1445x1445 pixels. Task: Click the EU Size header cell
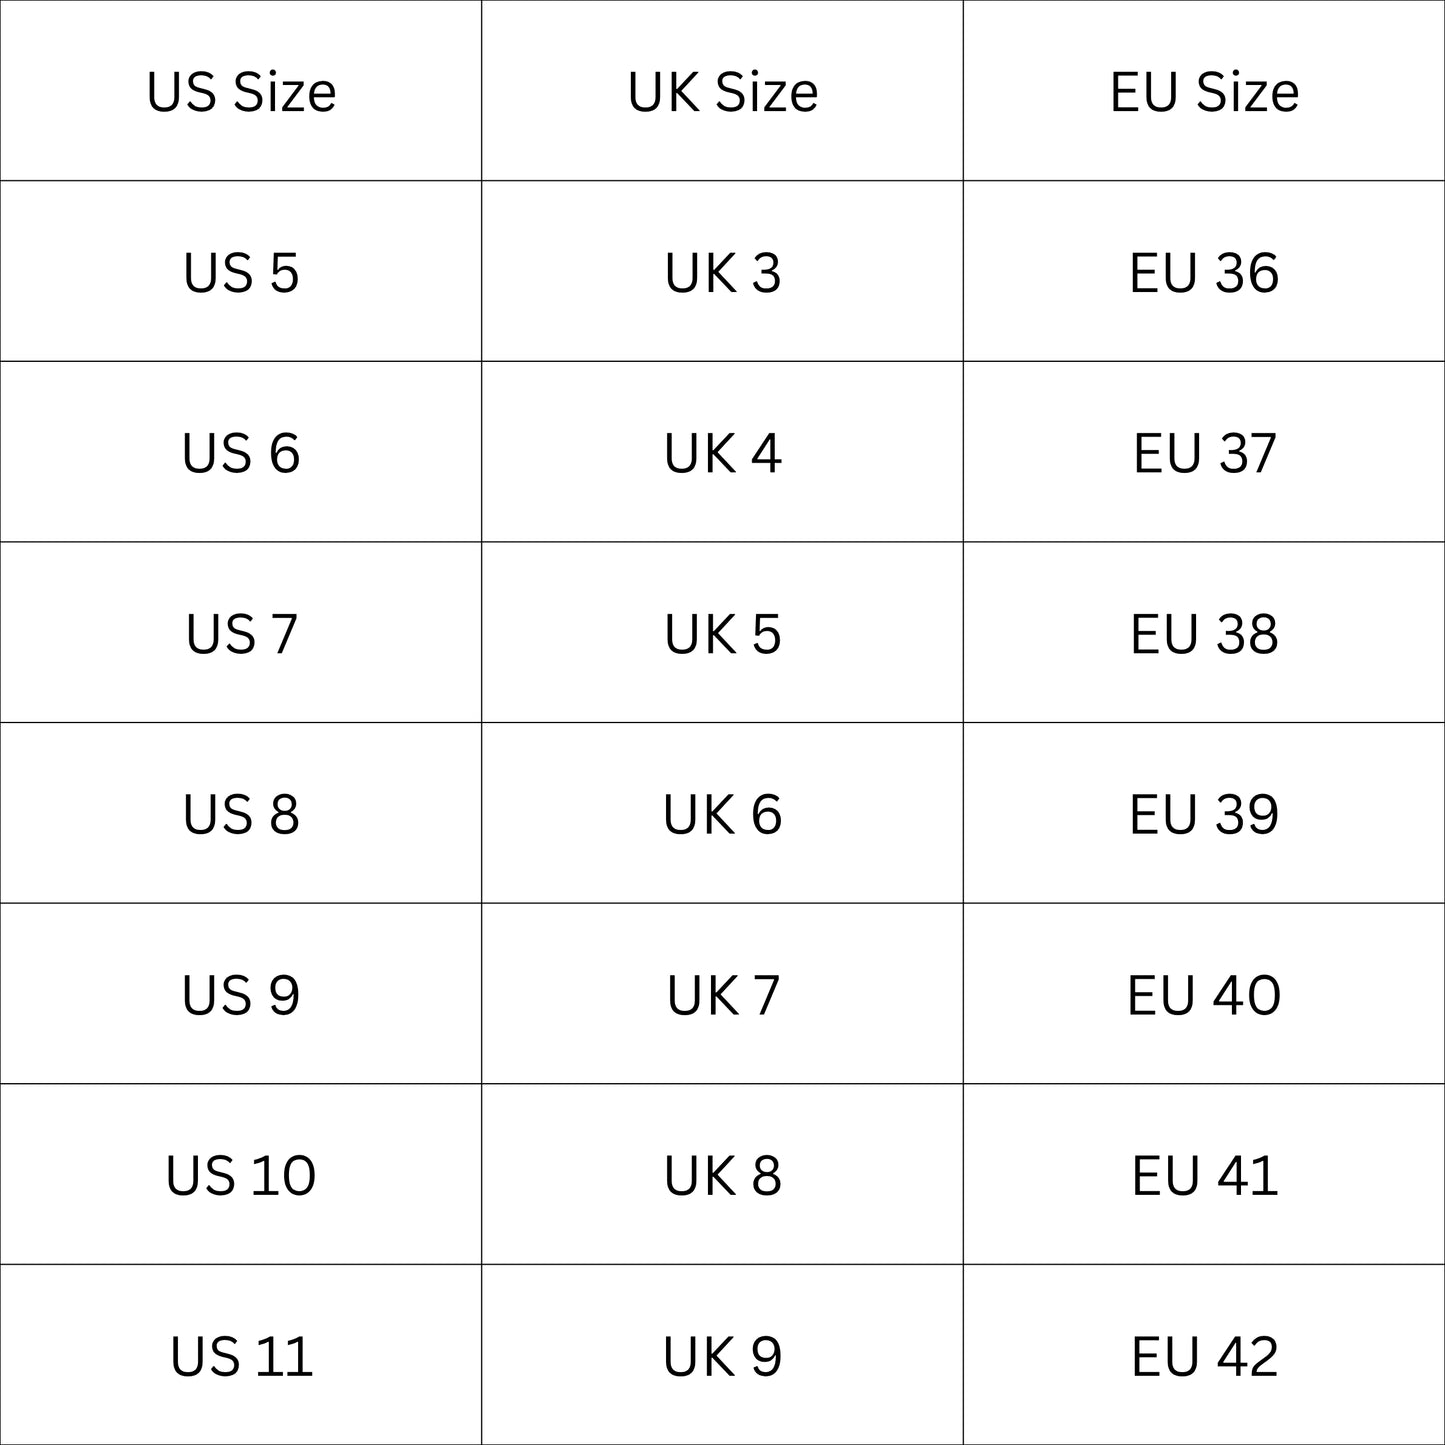click(x=1204, y=92)
